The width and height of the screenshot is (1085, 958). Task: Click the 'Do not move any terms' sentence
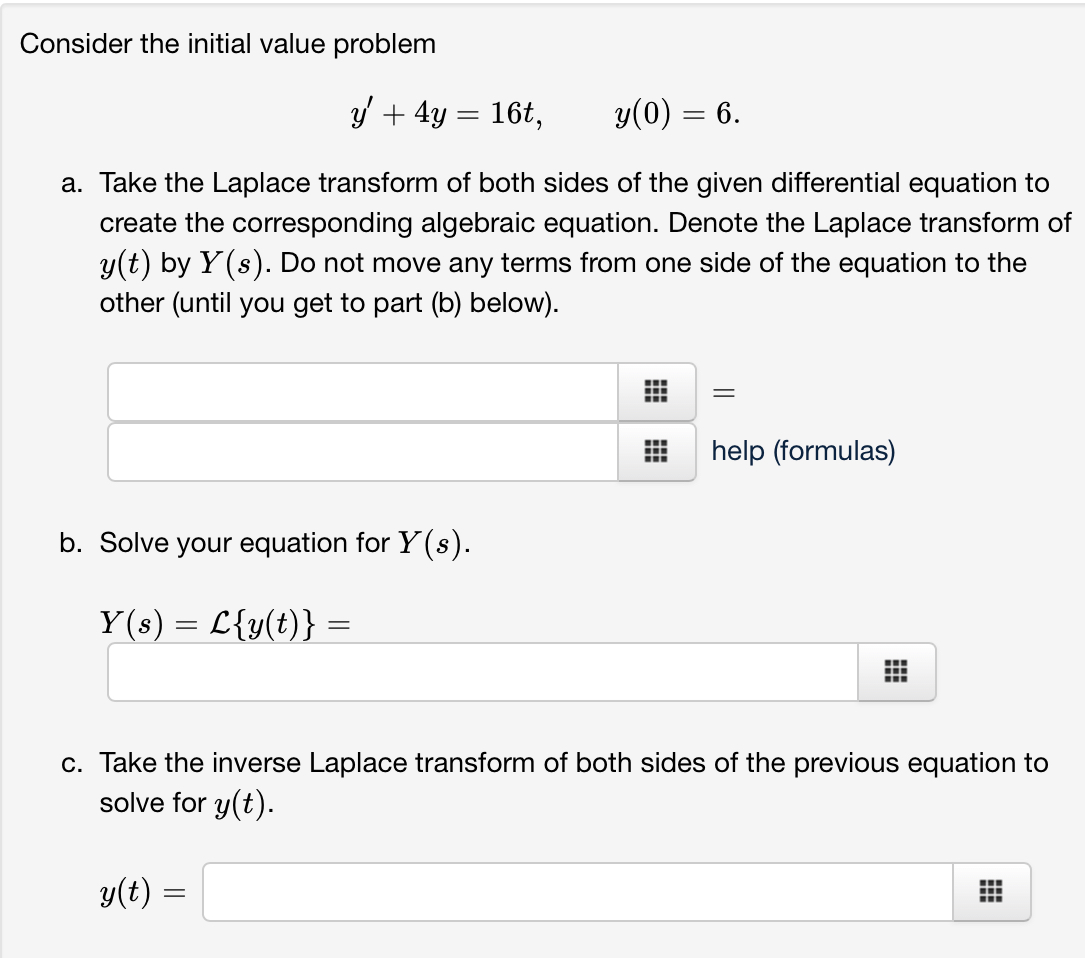click(655, 263)
